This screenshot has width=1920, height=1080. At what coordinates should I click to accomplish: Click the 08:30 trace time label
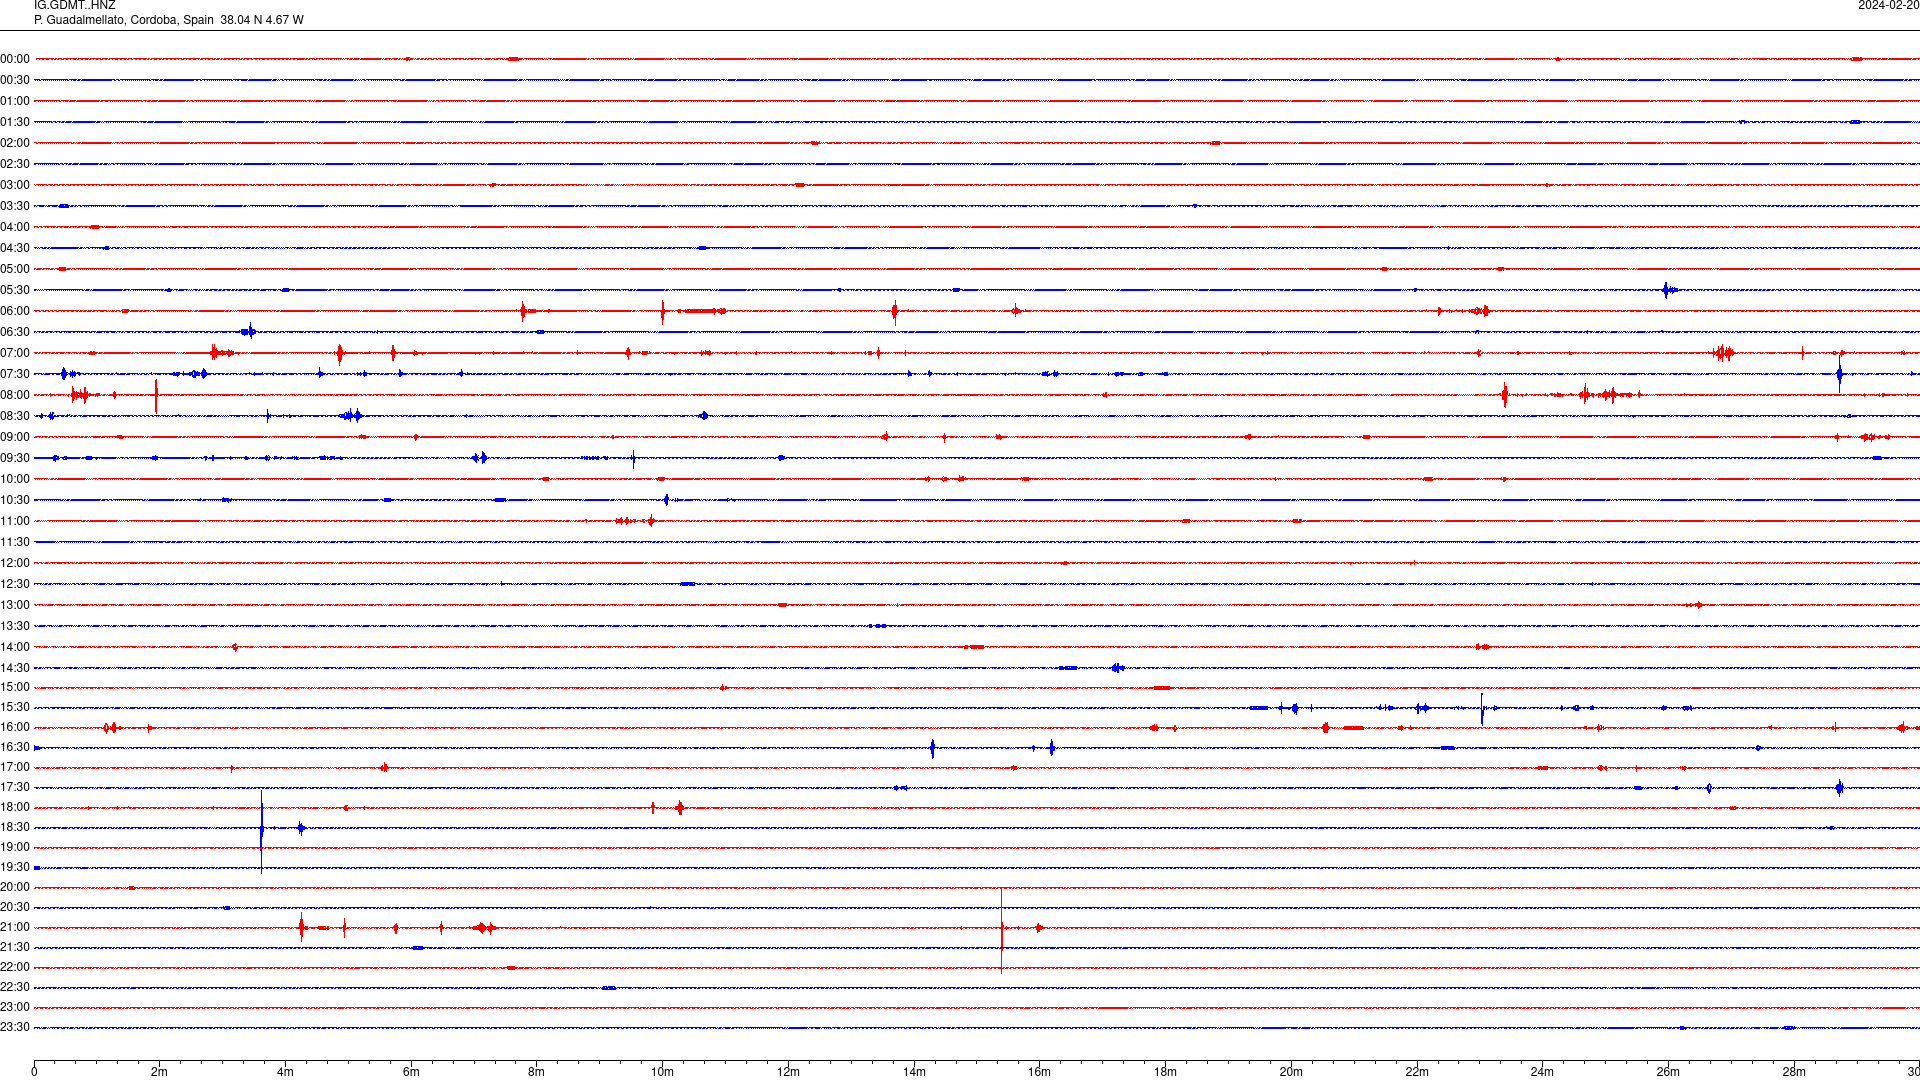[15, 416]
